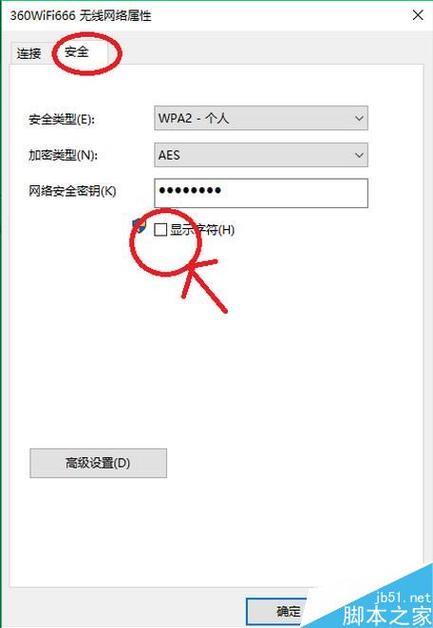The height and width of the screenshot is (628, 433).
Task: Click the jb51.net watermark text
Action: coord(403,598)
